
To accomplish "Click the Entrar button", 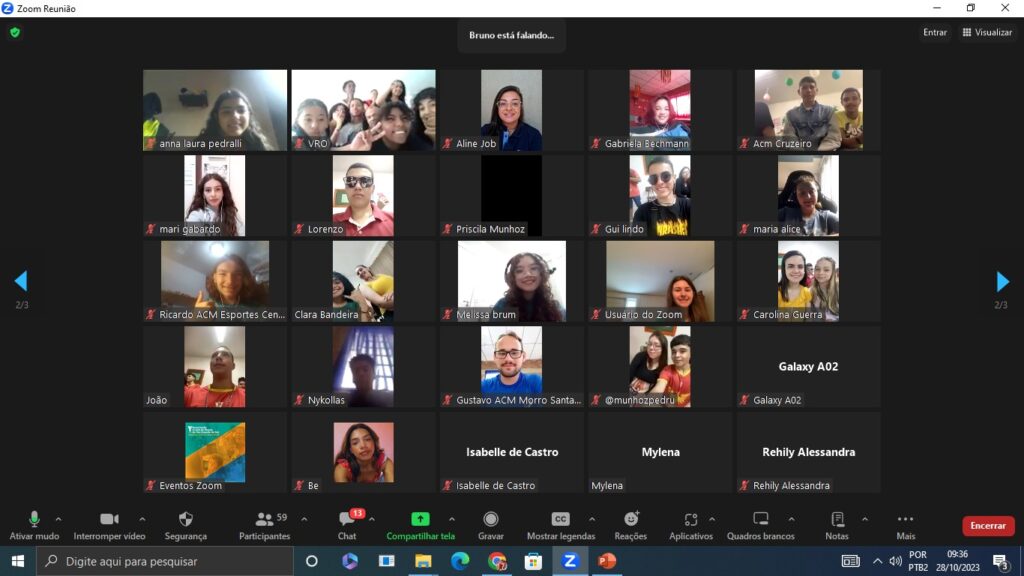I will pyautogui.click(x=934, y=32).
